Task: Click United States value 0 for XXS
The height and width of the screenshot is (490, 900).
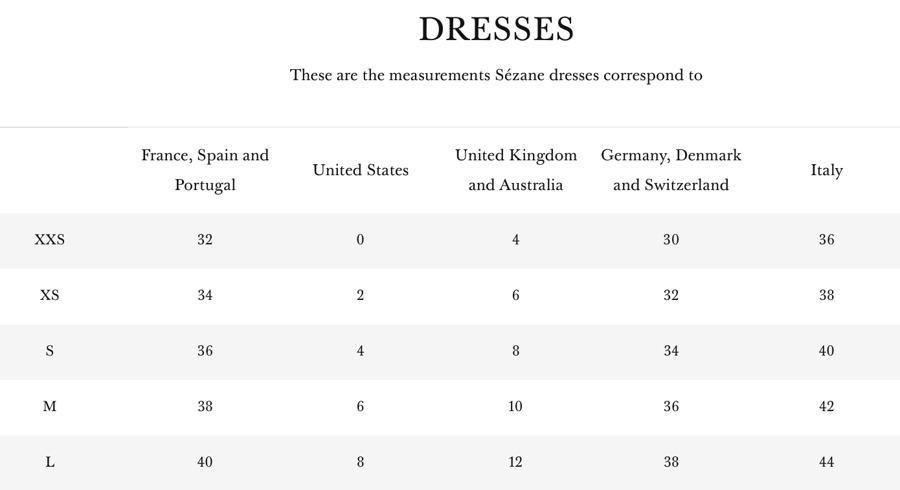Action: 360,240
